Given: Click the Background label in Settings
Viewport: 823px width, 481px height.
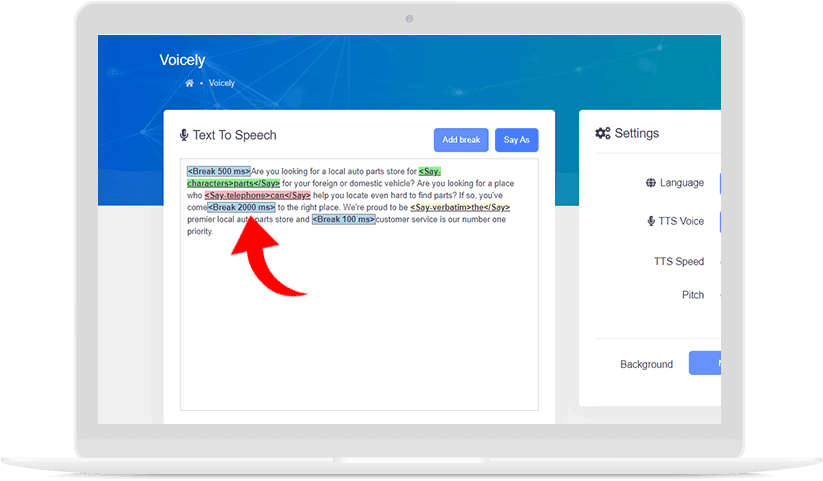Looking at the screenshot, I should (646, 364).
